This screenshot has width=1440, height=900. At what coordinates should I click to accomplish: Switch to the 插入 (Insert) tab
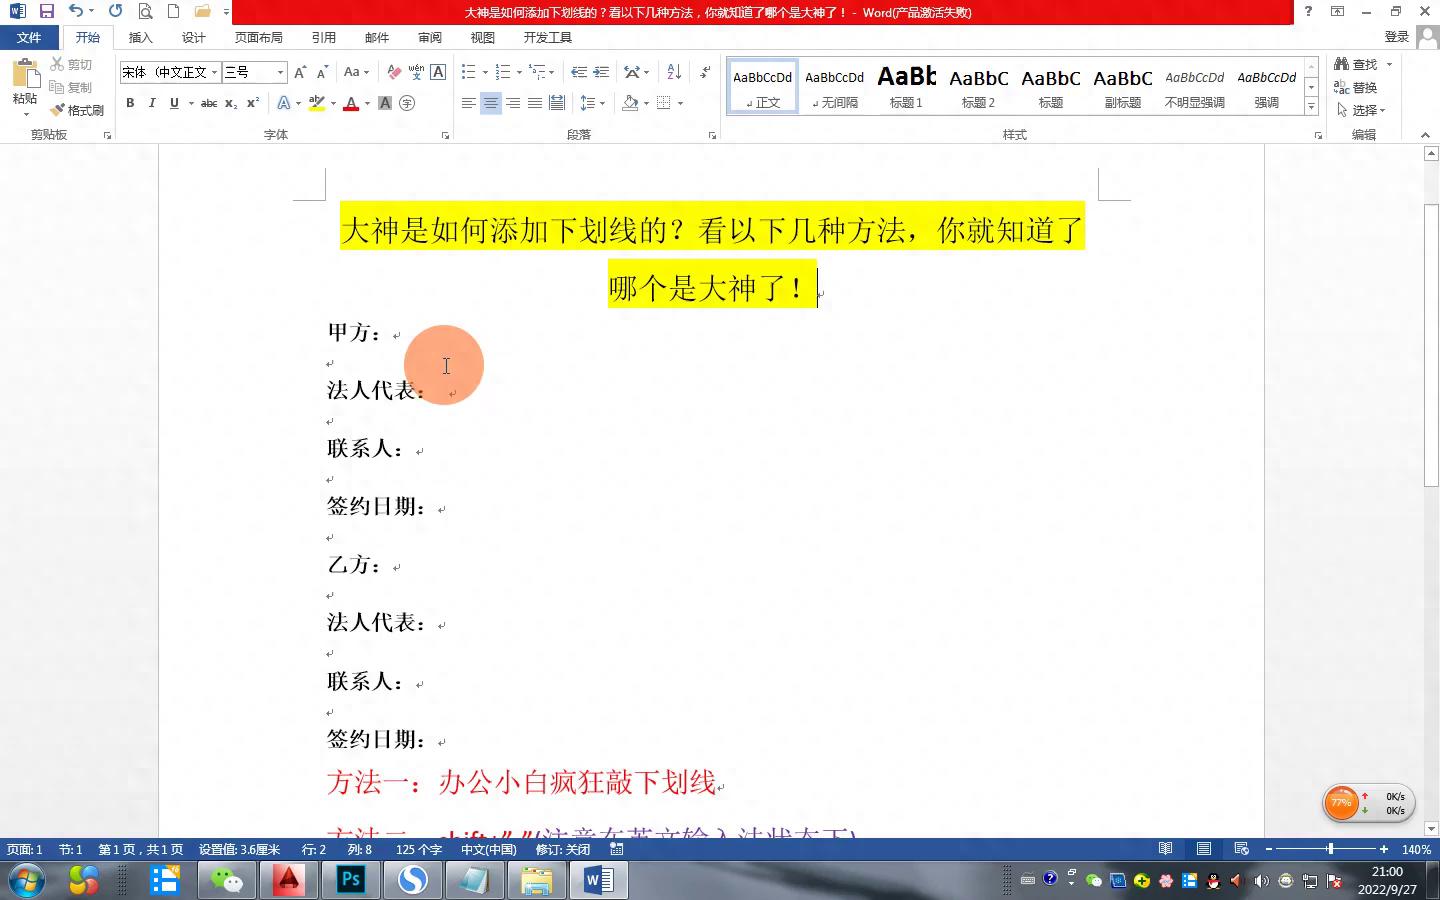coord(140,37)
